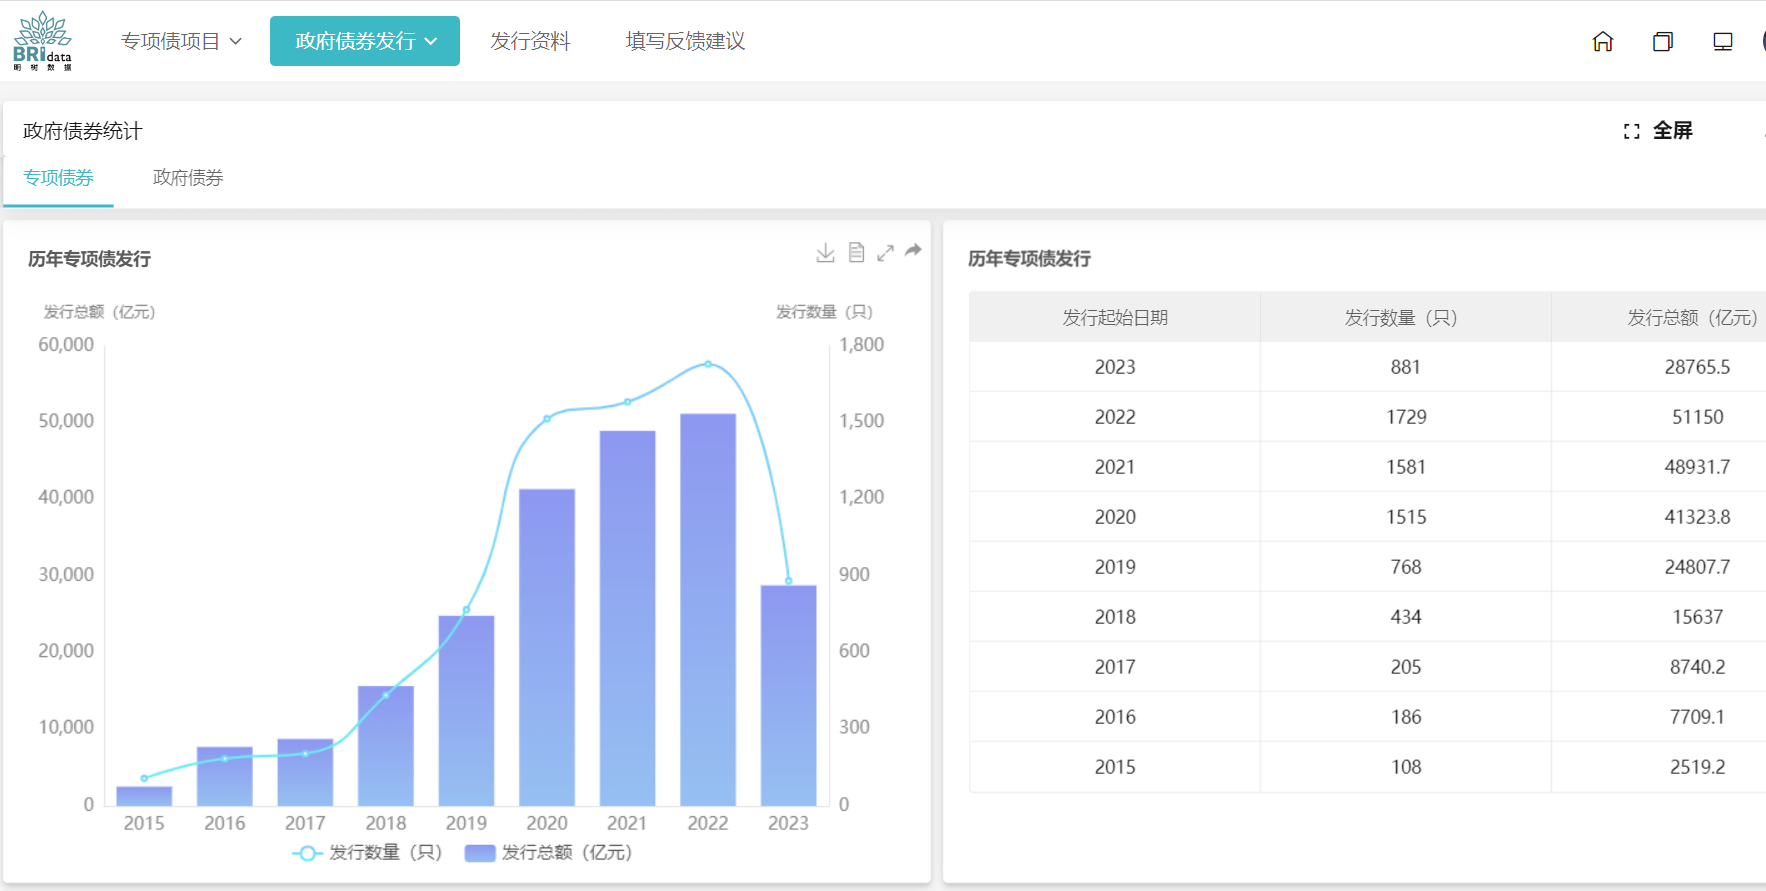Click the 205 quantity cell
1766x891 pixels.
[x=1406, y=667]
